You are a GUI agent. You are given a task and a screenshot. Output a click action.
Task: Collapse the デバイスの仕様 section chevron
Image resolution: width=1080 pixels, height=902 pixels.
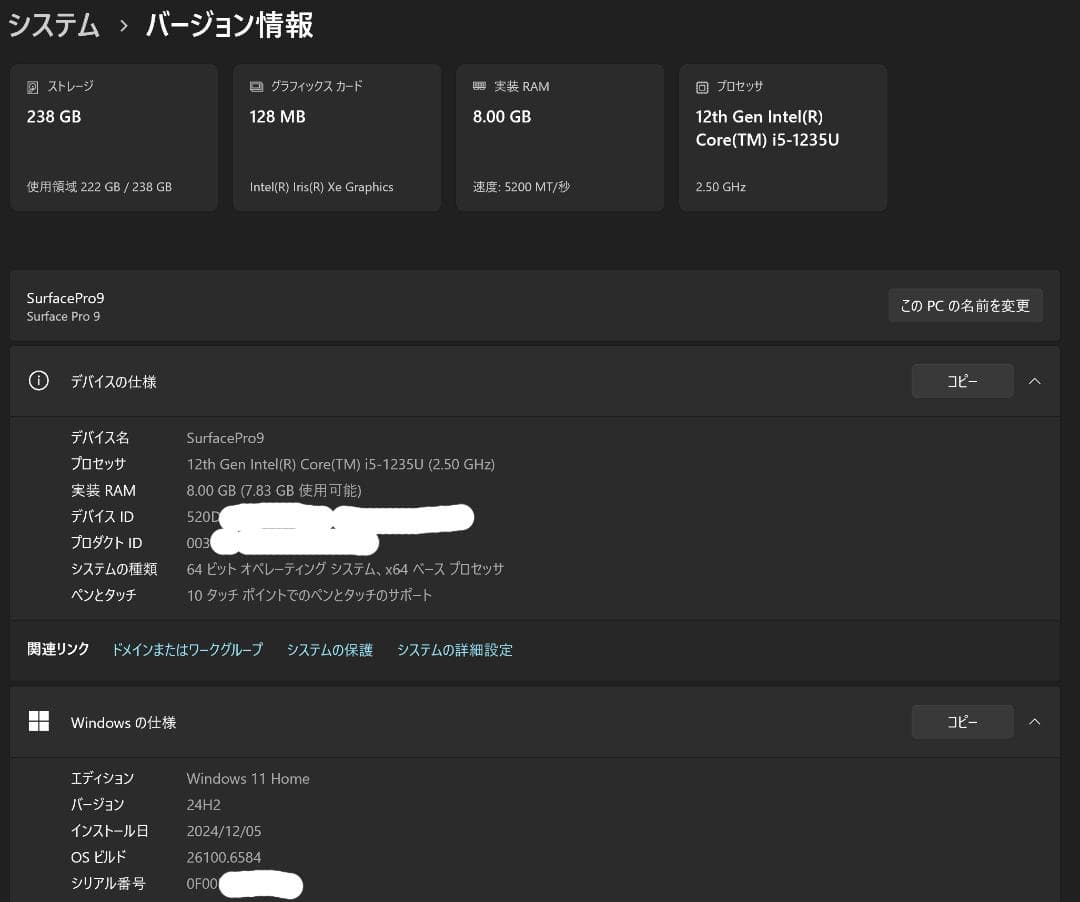pos(1035,380)
